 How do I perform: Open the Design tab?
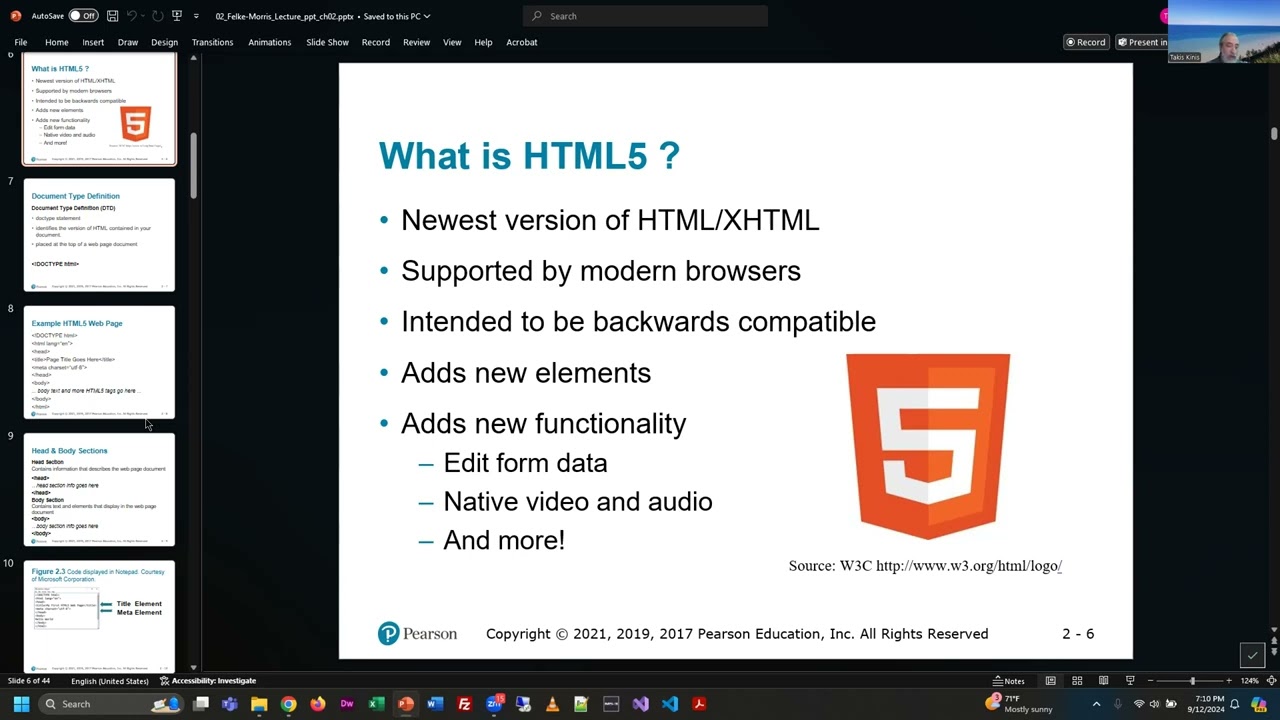click(x=164, y=42)
